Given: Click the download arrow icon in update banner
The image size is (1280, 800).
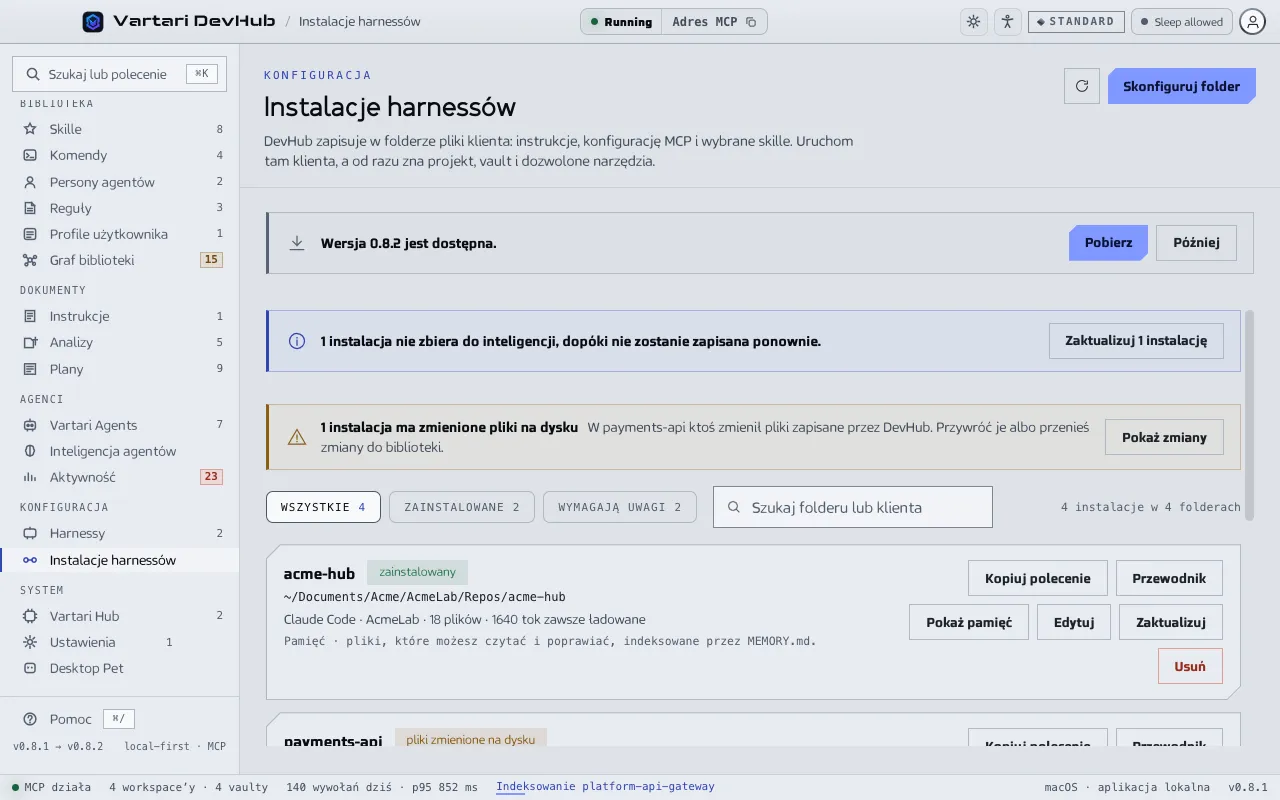Looking at the screenshot, I should click(297, 243).
